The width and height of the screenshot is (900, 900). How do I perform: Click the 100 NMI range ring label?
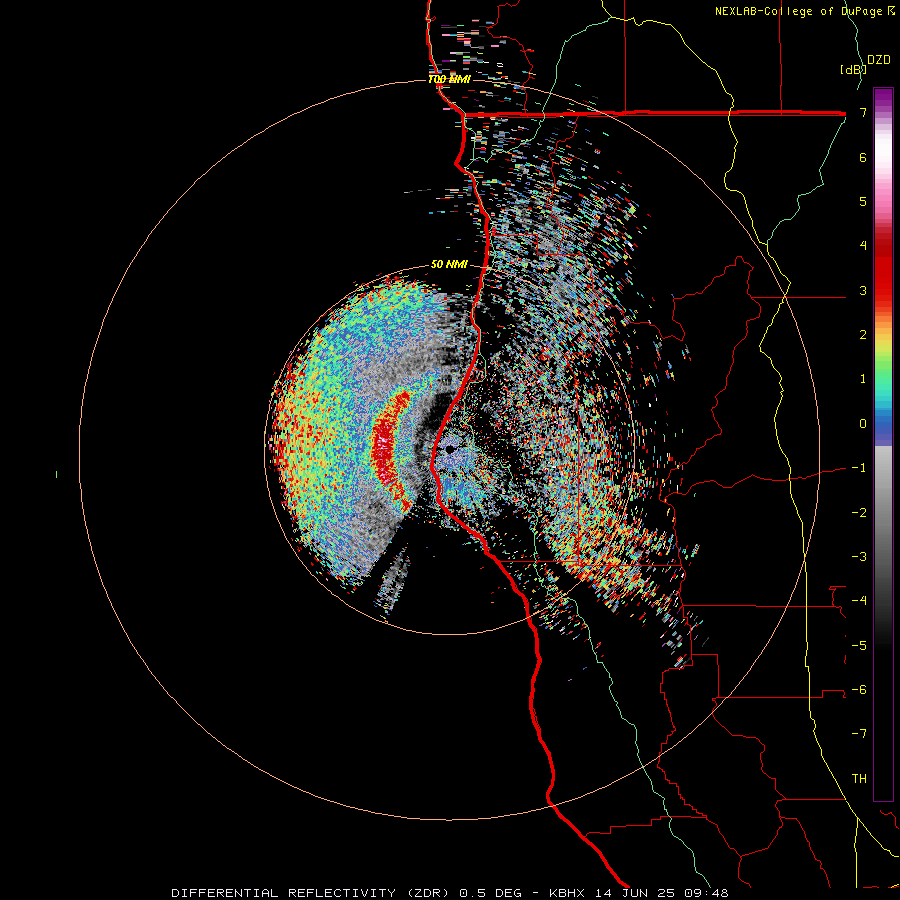click(x=449, y=79)
